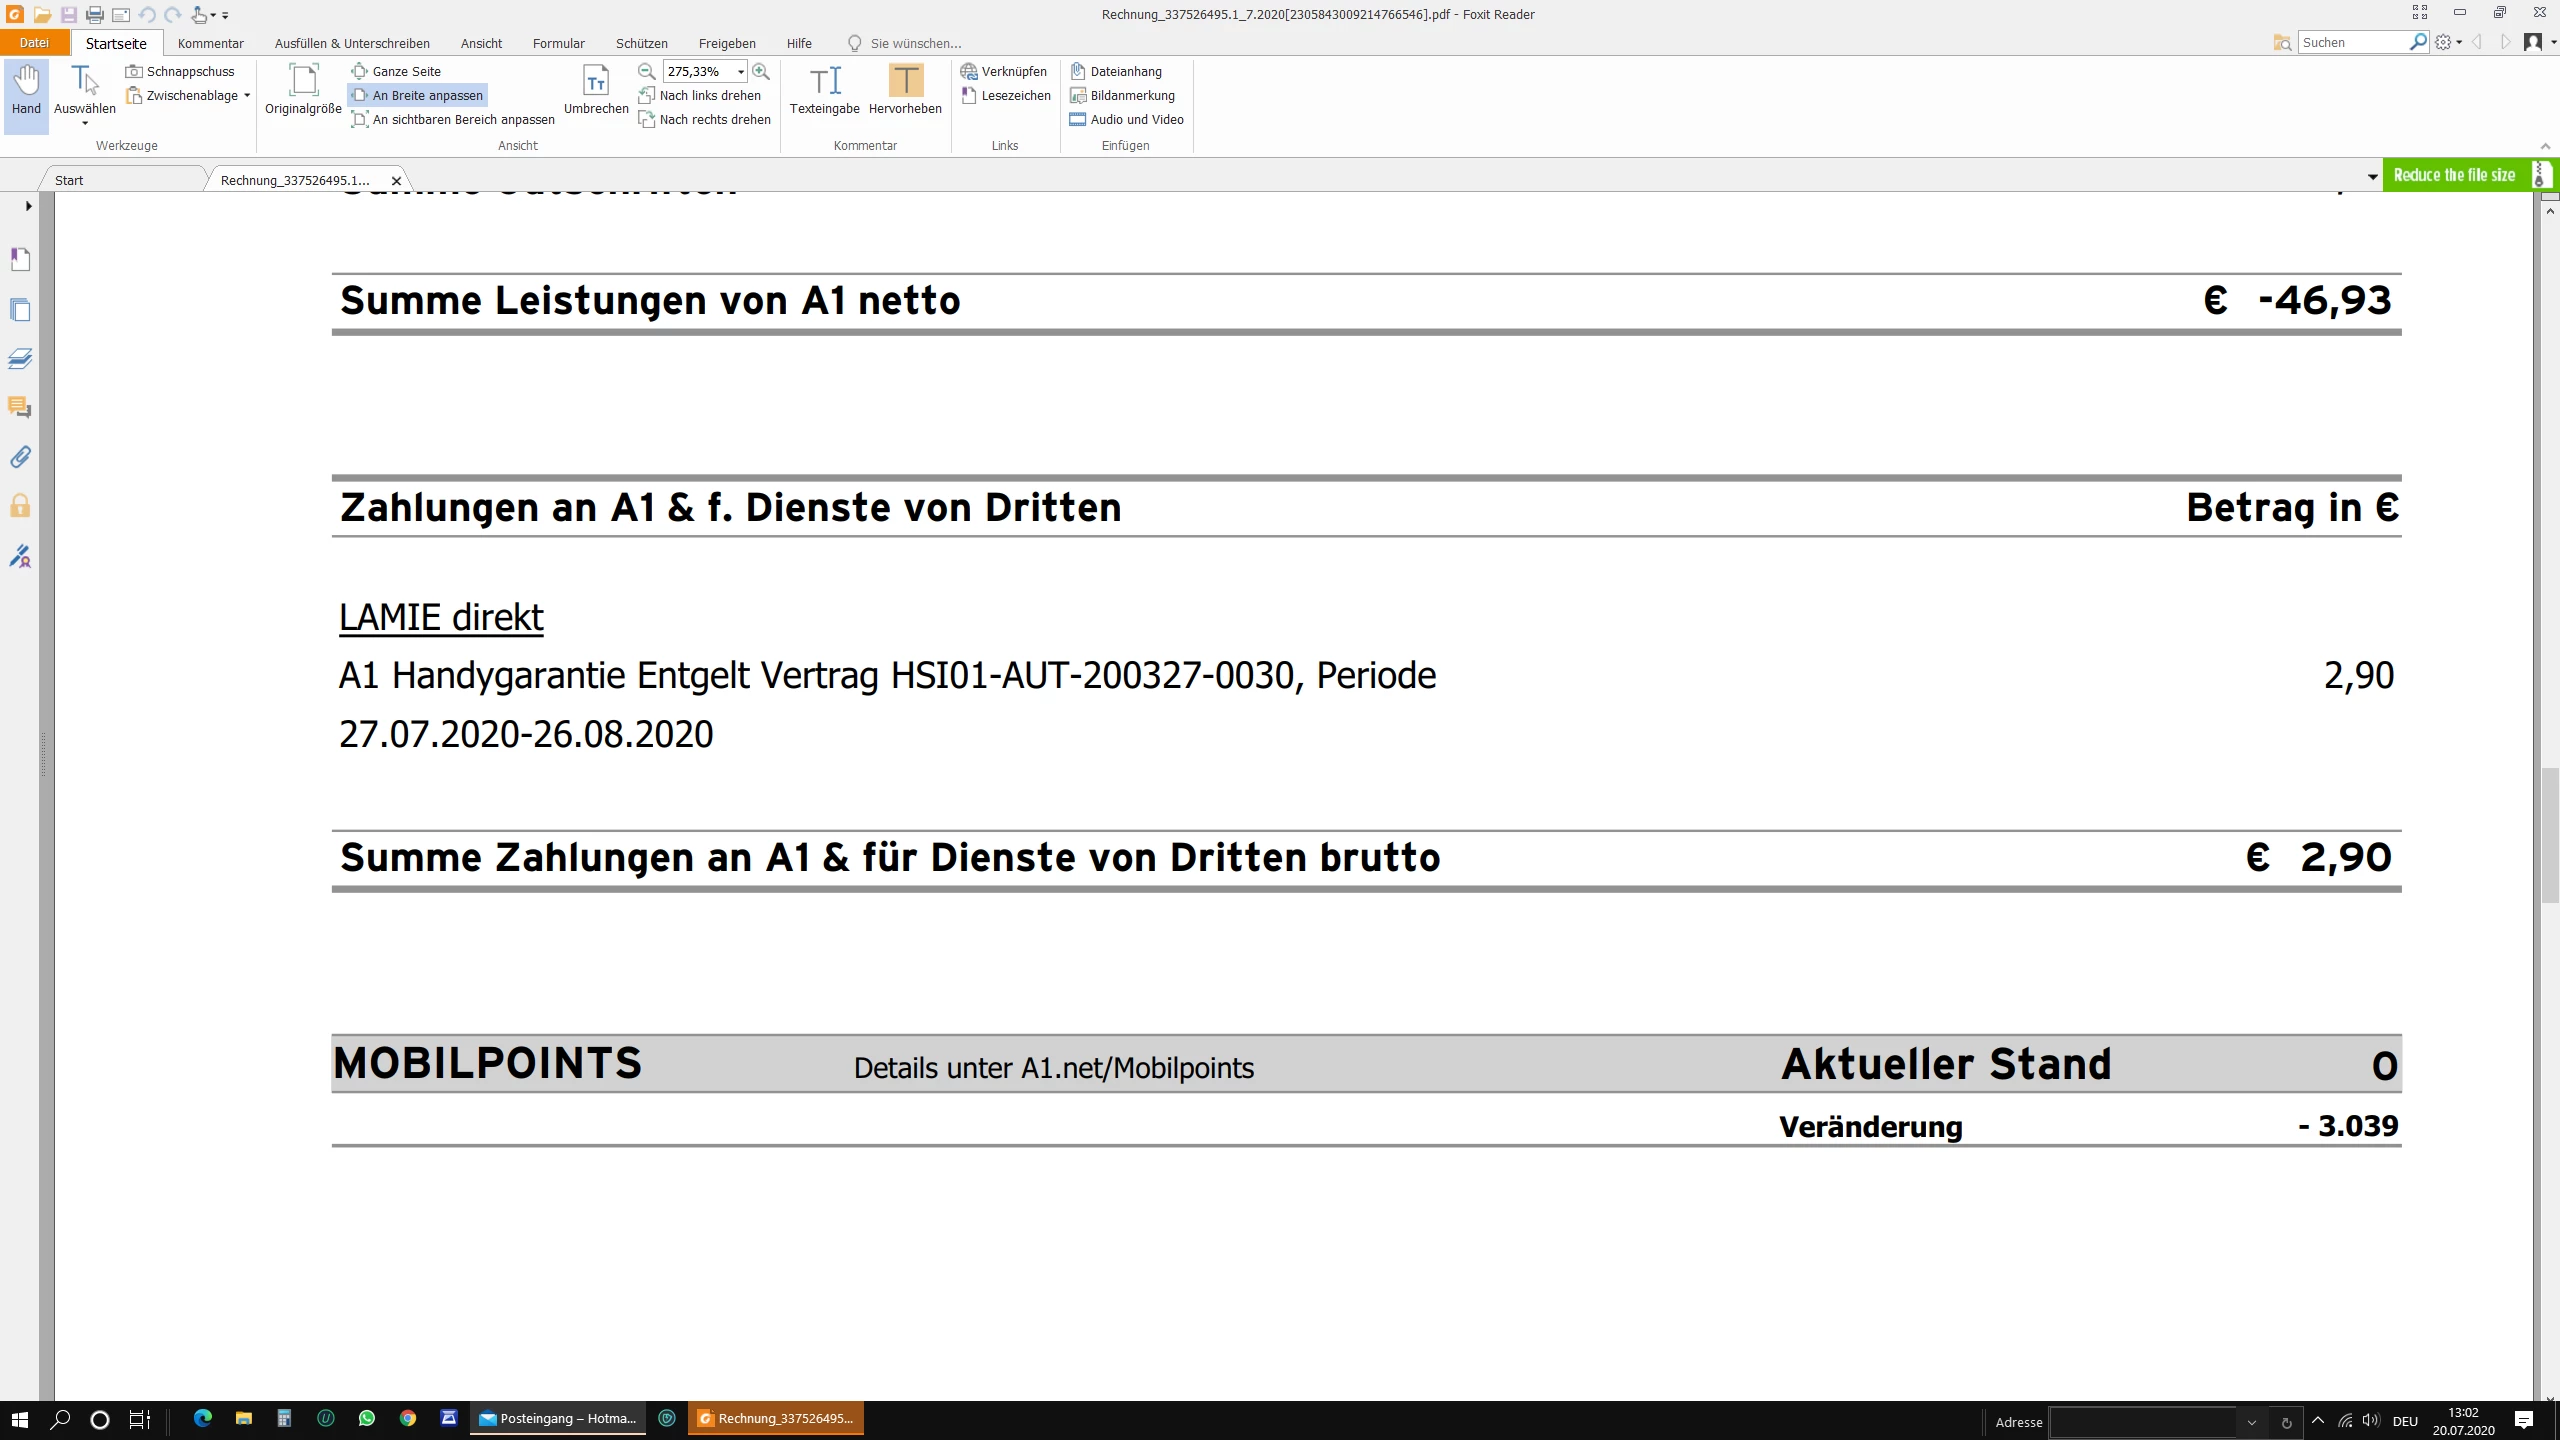Select the Hand tool
This screenshot has width=2560, height=1440.
pyautogui.click(x=26, y=90)
